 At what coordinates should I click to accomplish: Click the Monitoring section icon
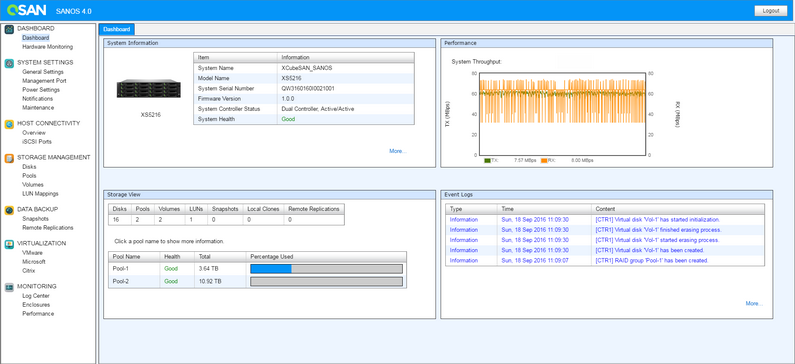tap(9, 287)
